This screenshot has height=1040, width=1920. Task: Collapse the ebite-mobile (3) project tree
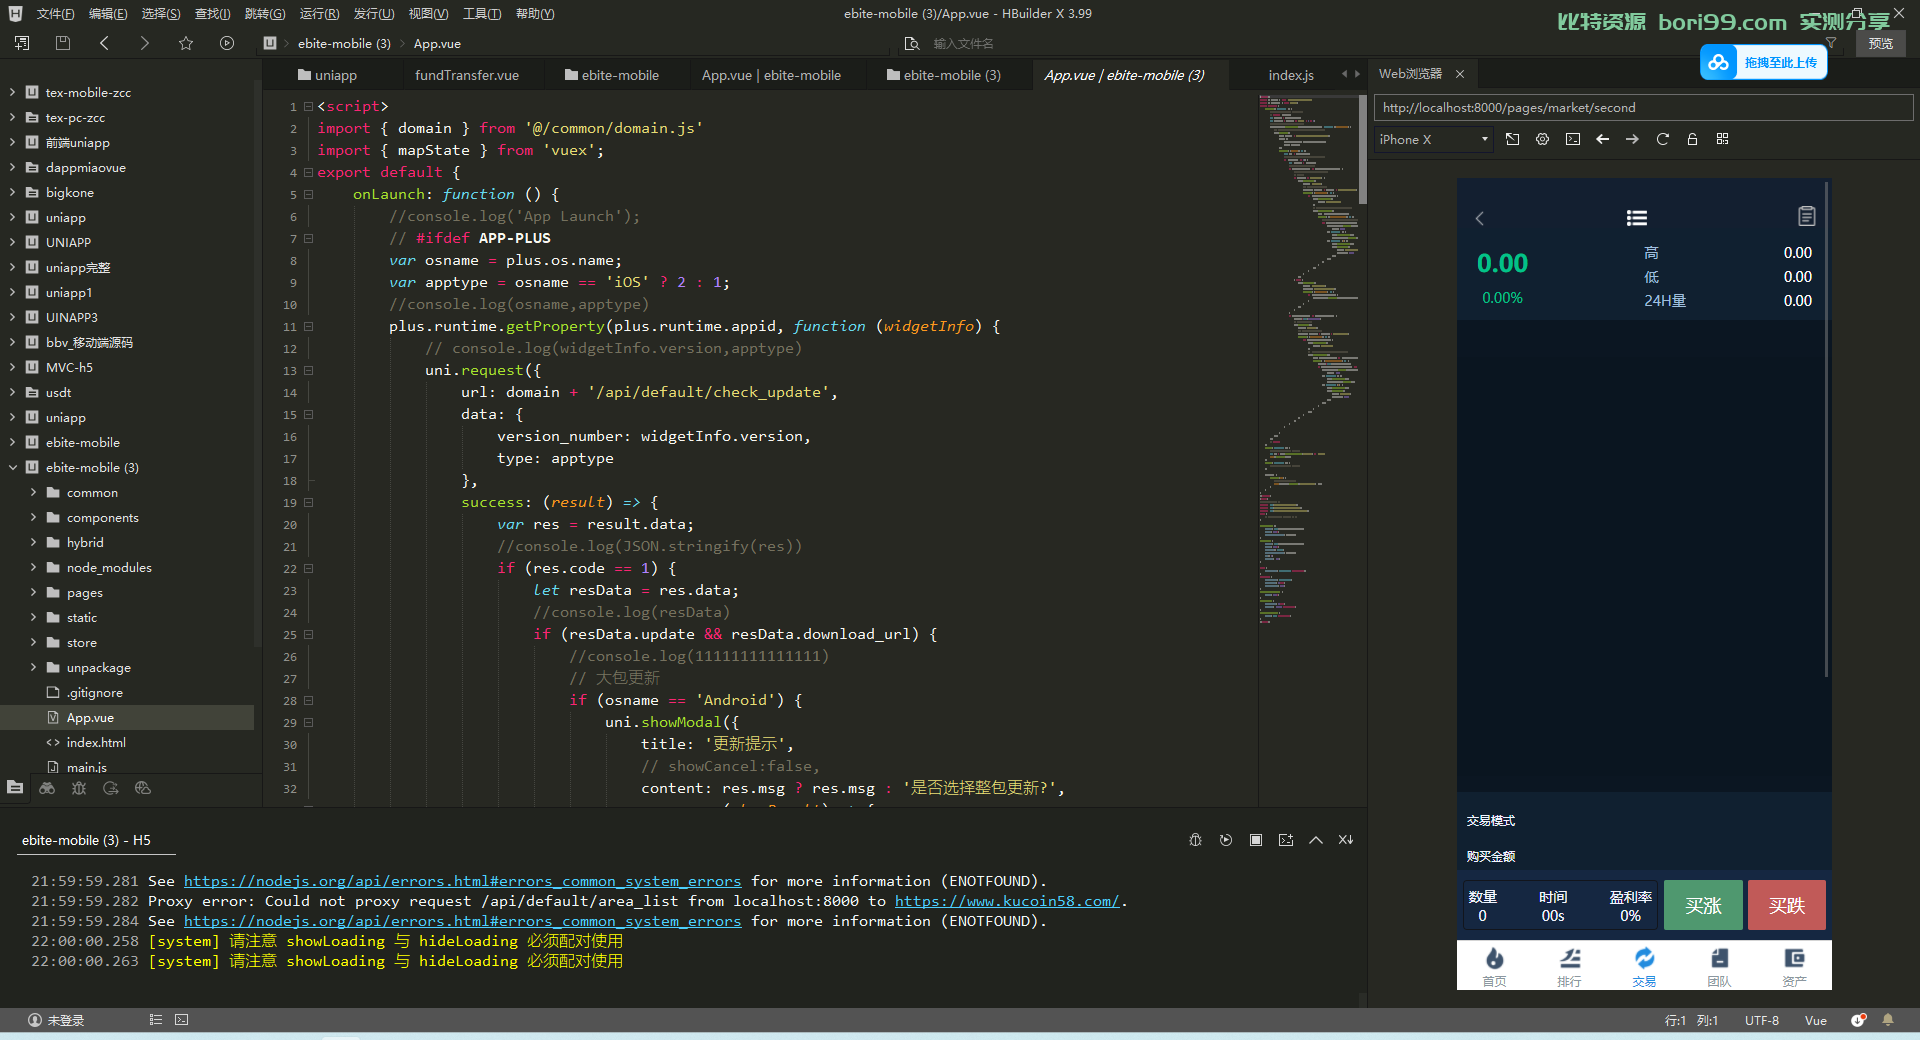tap(13, 467)
